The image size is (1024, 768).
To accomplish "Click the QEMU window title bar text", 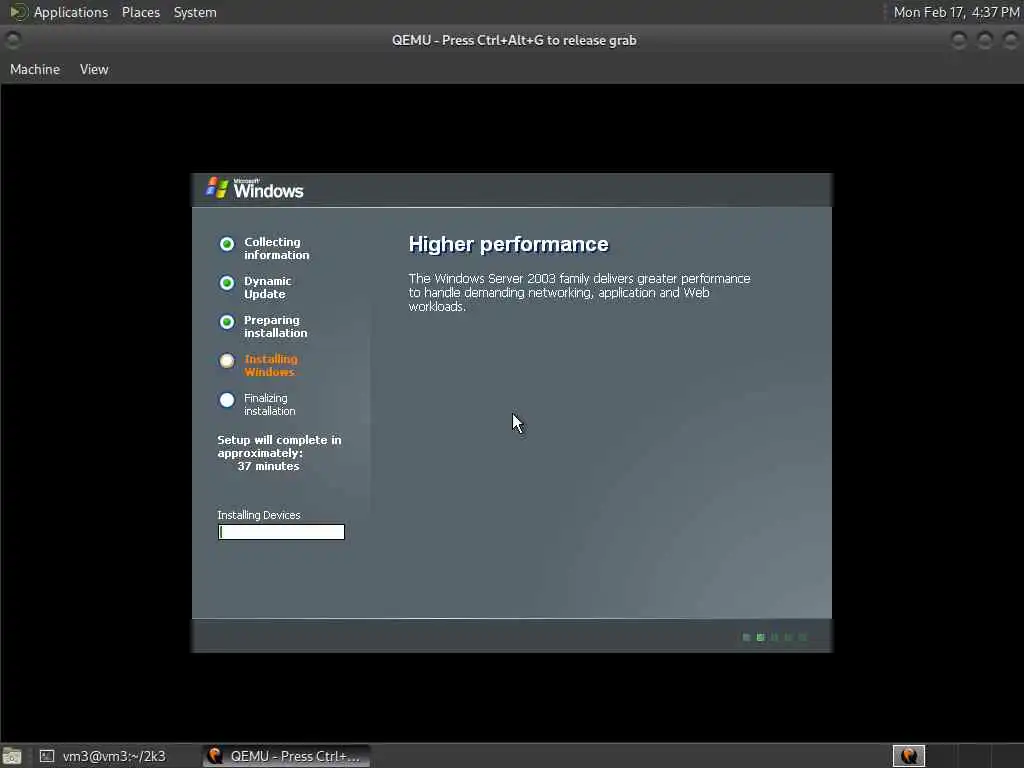I will click(514, 40).
